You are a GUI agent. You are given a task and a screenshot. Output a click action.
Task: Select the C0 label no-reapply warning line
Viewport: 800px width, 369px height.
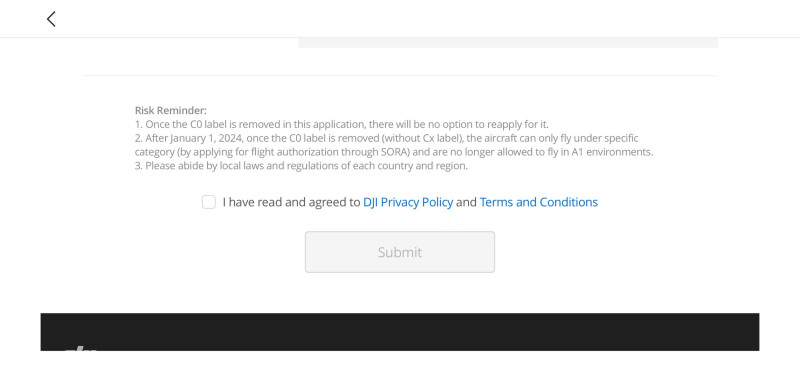coord(342,124)
